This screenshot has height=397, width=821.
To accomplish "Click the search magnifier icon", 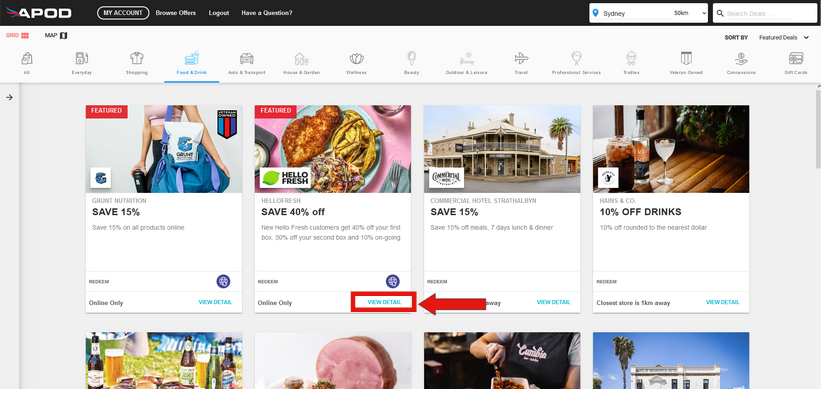I will tap(720, 13).
